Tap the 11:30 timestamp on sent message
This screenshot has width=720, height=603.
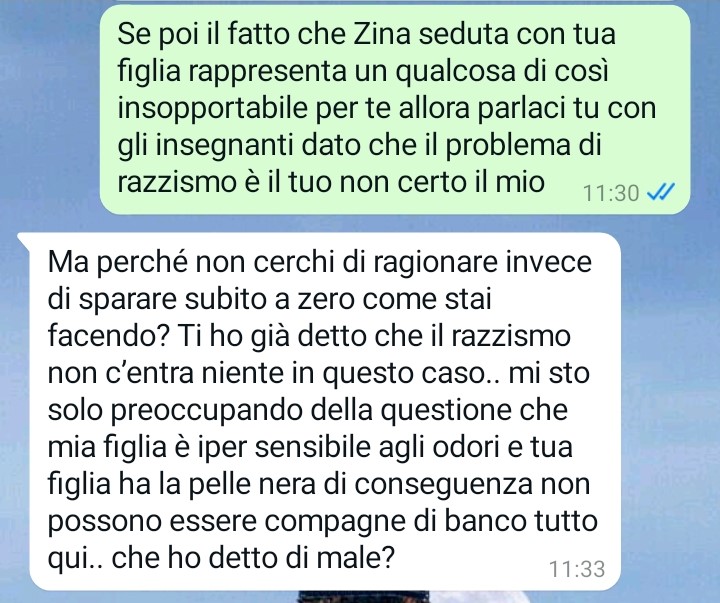[611, 193]
